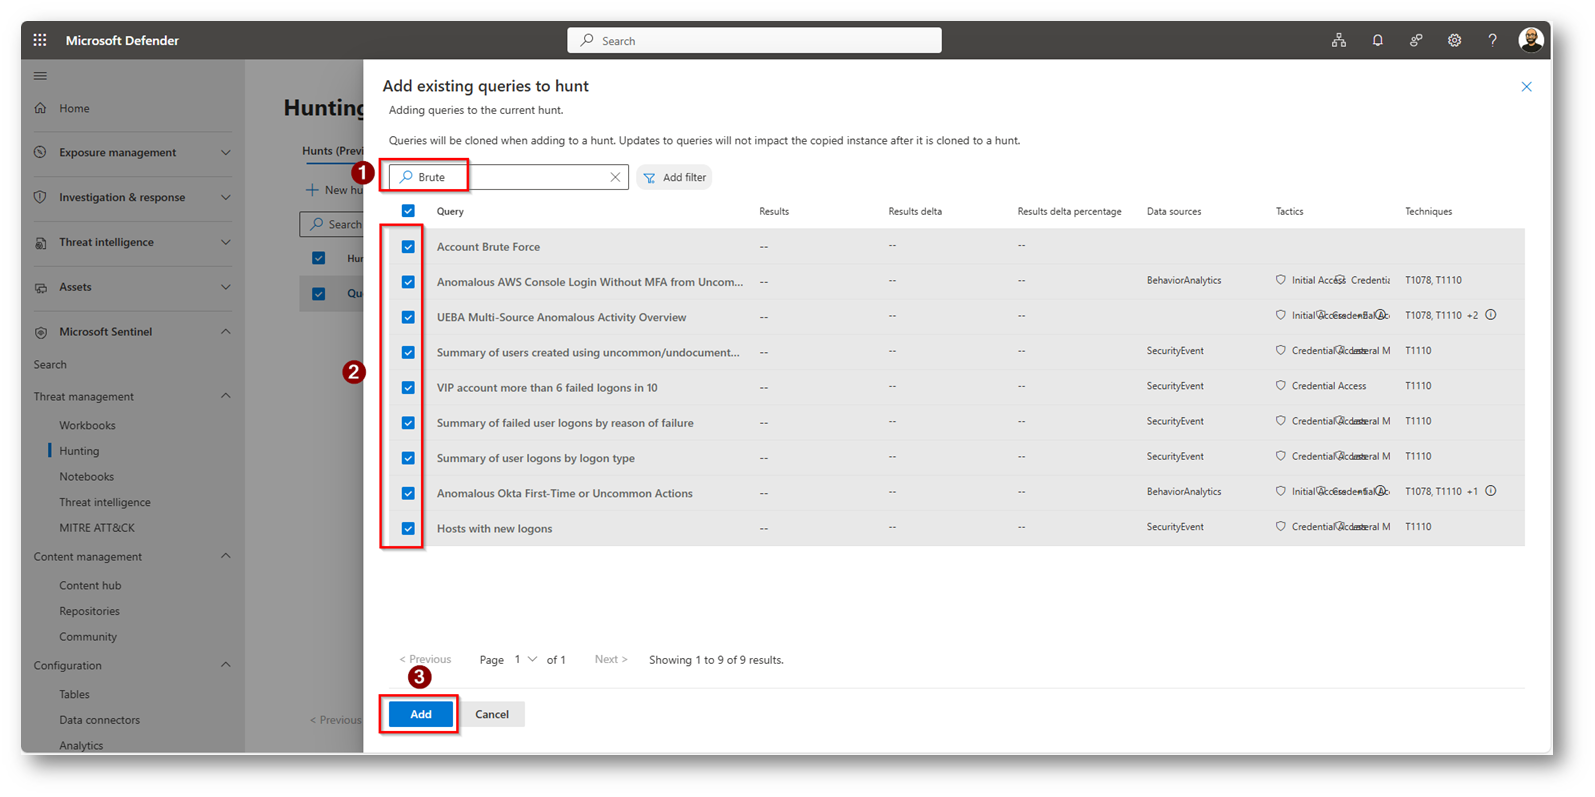The height and width of the screenshot is (797, 1595).
Task: Click the Cancel button
Action: pyautogui.click(x=491, y=714)
